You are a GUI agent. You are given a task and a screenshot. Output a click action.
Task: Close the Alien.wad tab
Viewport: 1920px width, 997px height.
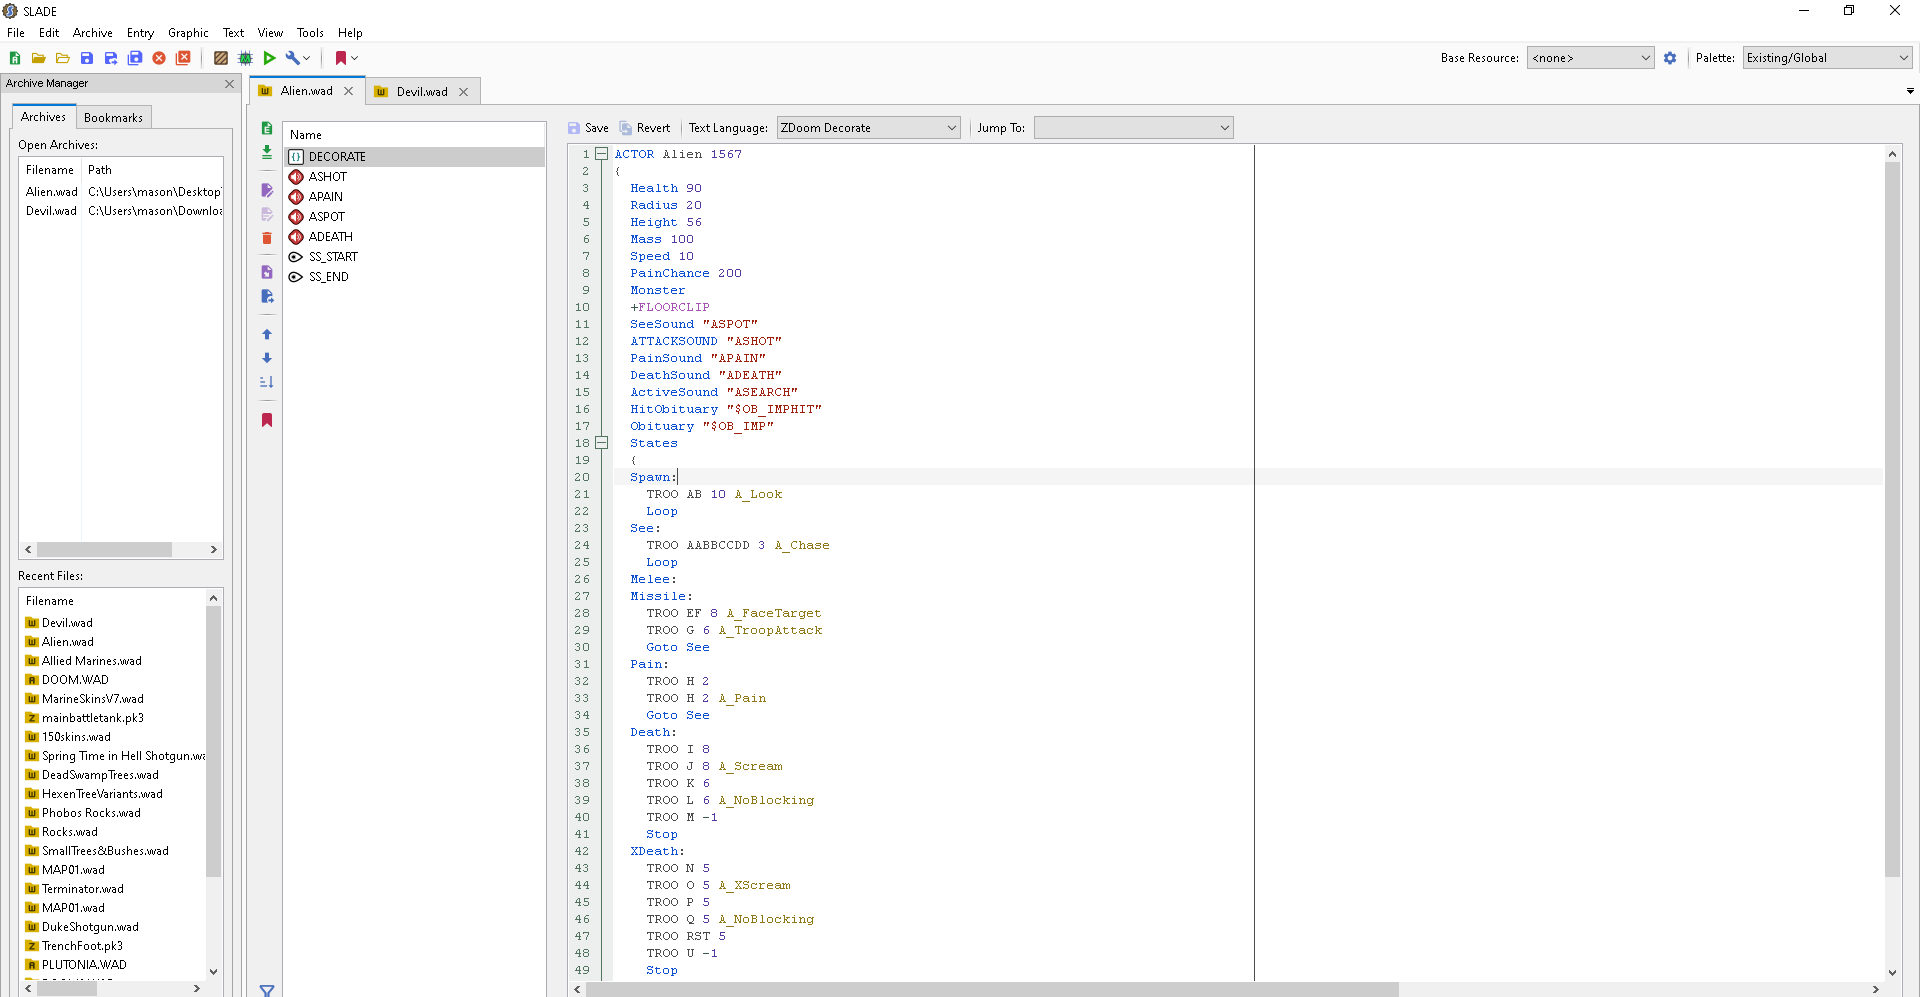(349, 91)
